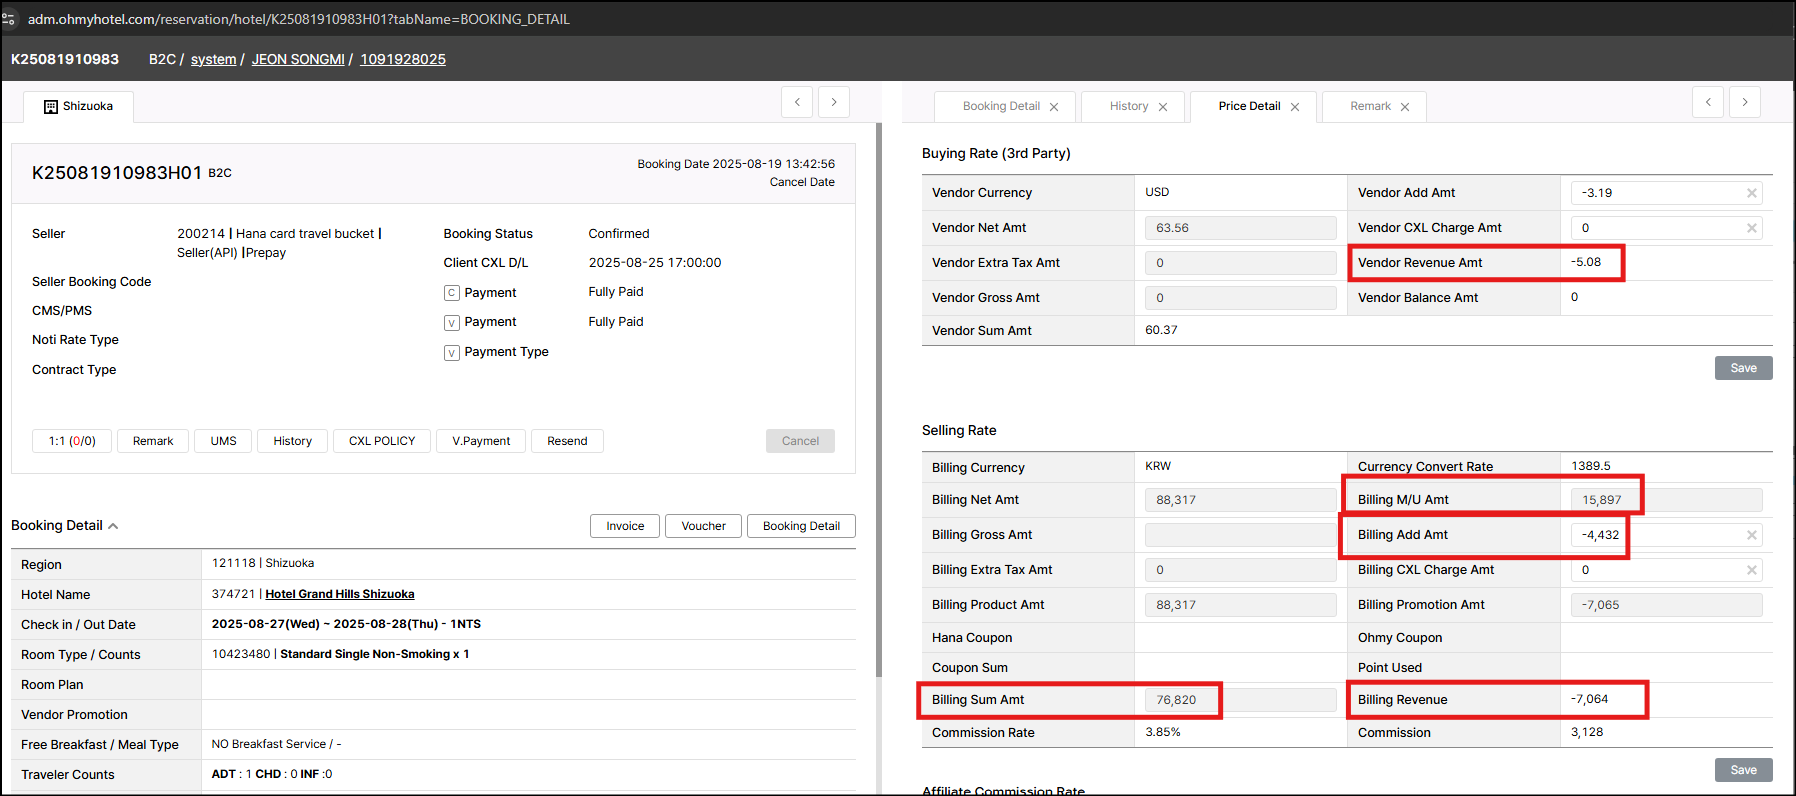The width and height of the screenshot is (1796, 796).
Task: Clear the Vendor CXL Charge Amt field
Action: [1751, 228]
